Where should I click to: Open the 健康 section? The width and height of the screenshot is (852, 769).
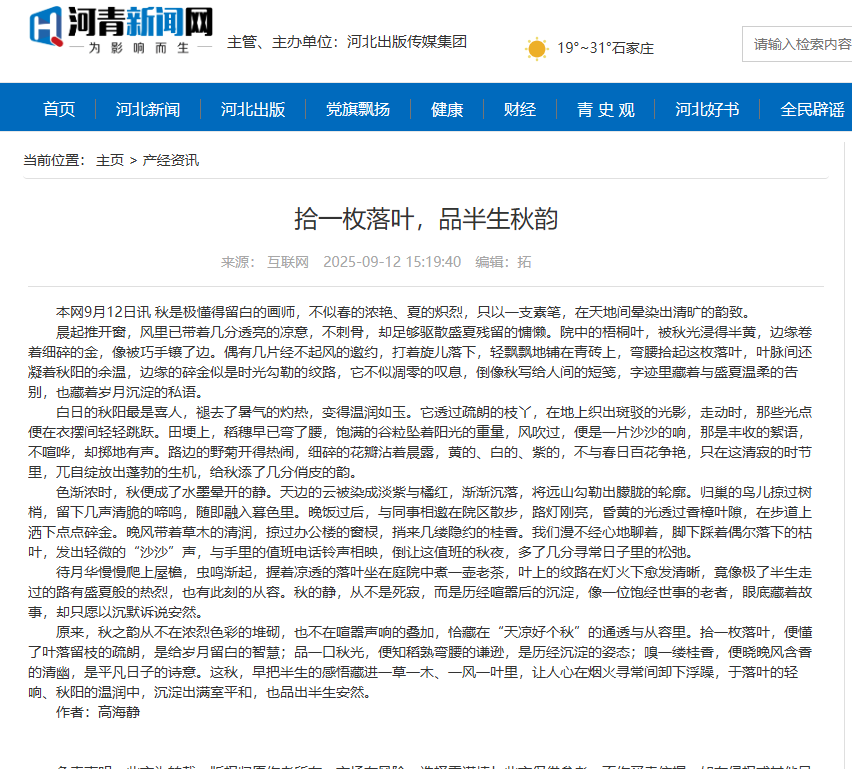tap(446, 108)
